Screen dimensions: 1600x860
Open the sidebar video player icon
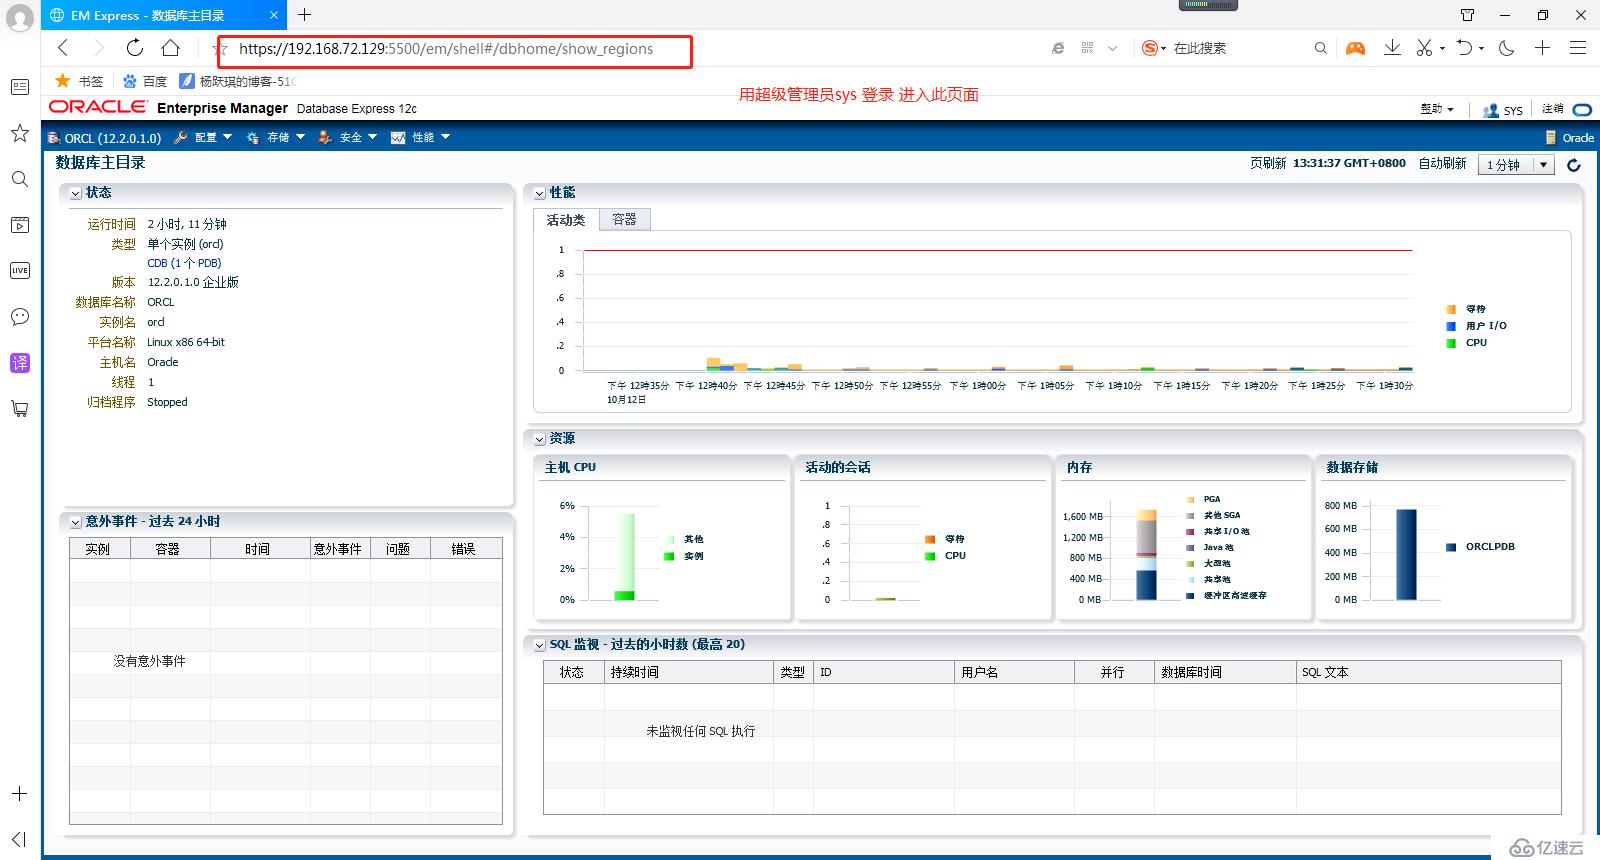(x=19, y=225)
